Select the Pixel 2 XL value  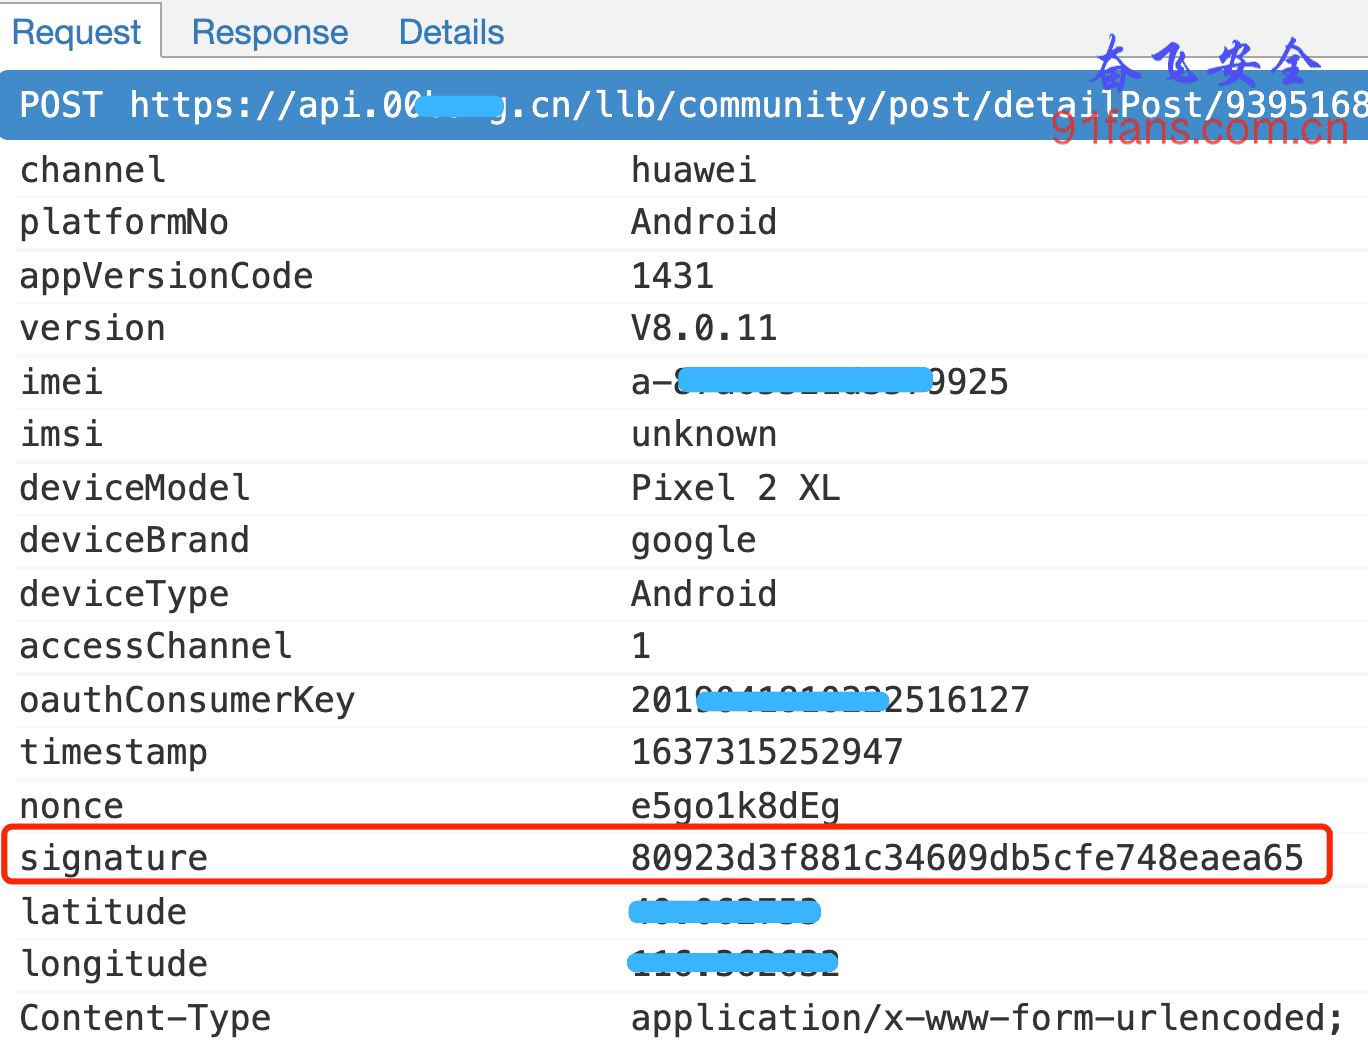pos(735,488)
